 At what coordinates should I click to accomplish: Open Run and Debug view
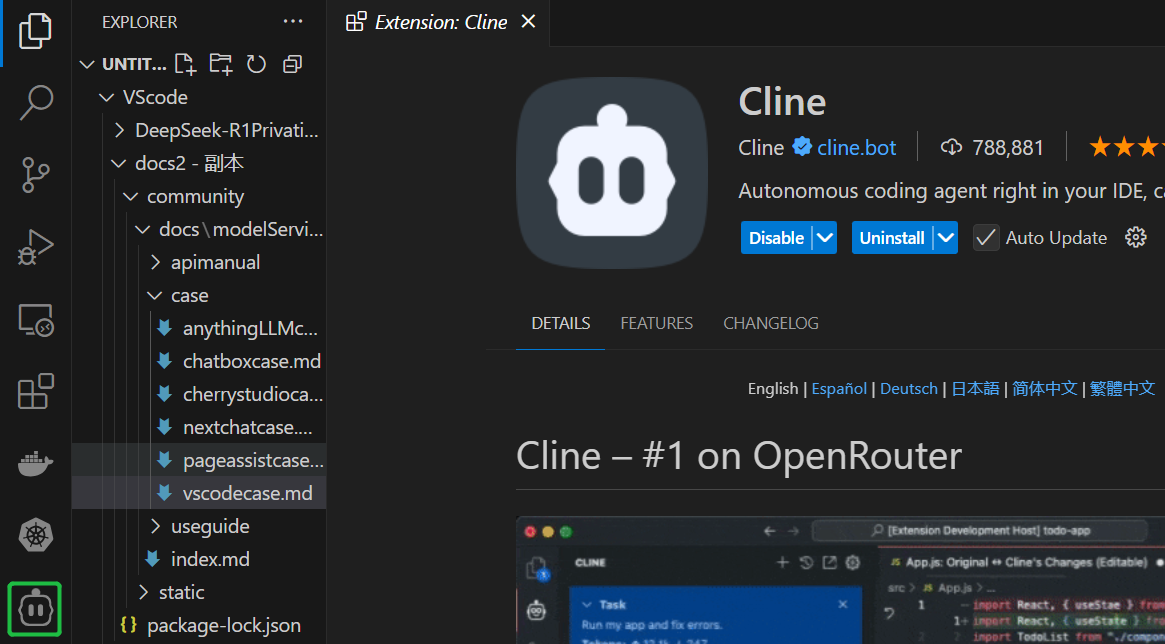pos(36,247)
